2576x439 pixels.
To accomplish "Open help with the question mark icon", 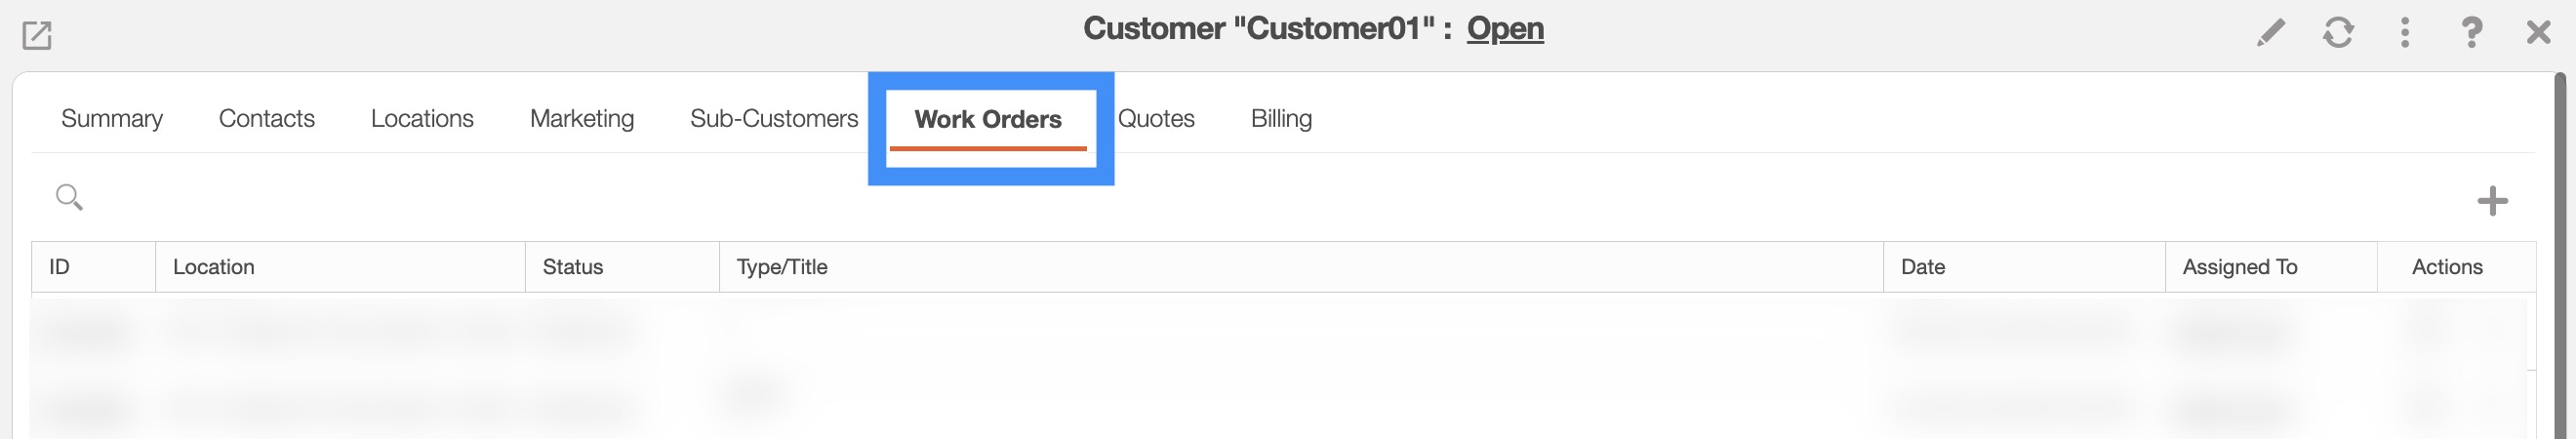I will coord(2470,33).
